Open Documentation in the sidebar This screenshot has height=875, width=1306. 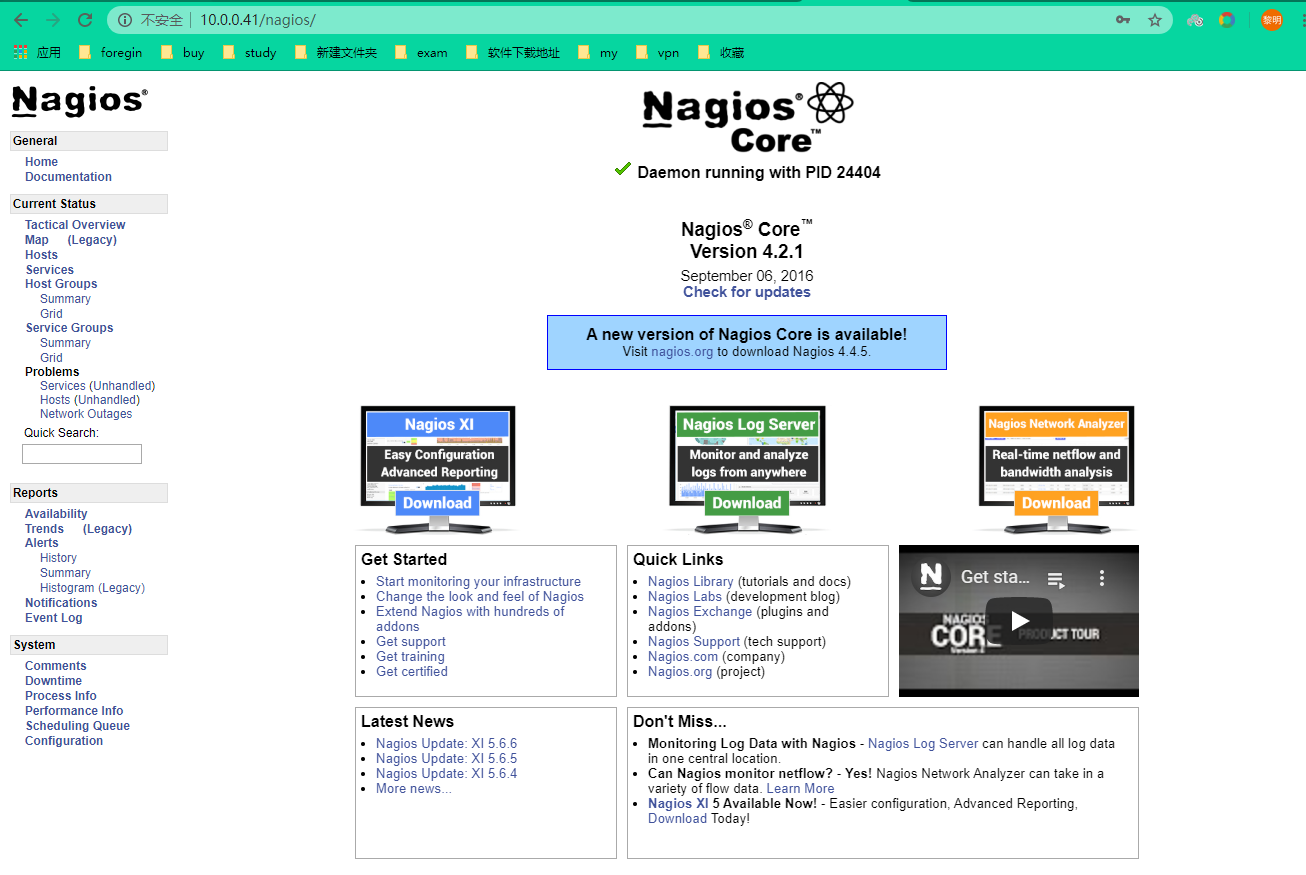click(x=68, y=177)
